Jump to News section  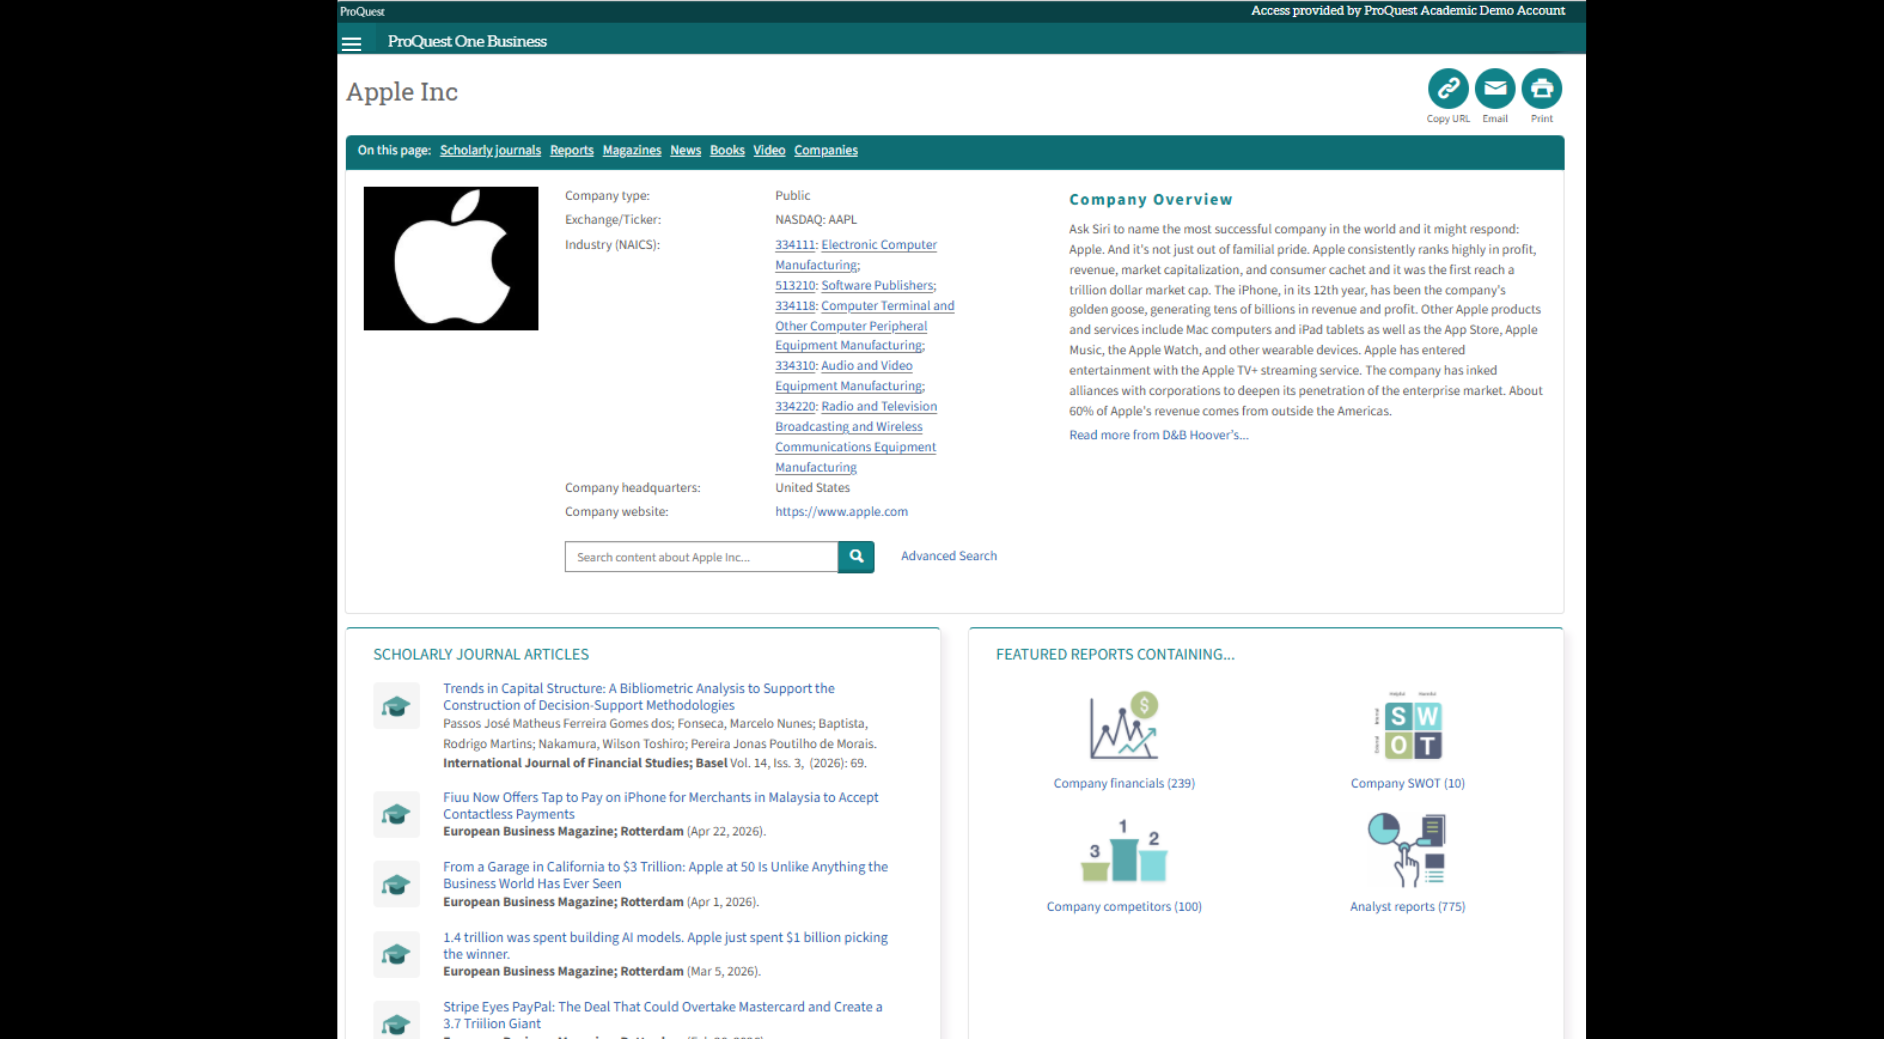[685, 150]
